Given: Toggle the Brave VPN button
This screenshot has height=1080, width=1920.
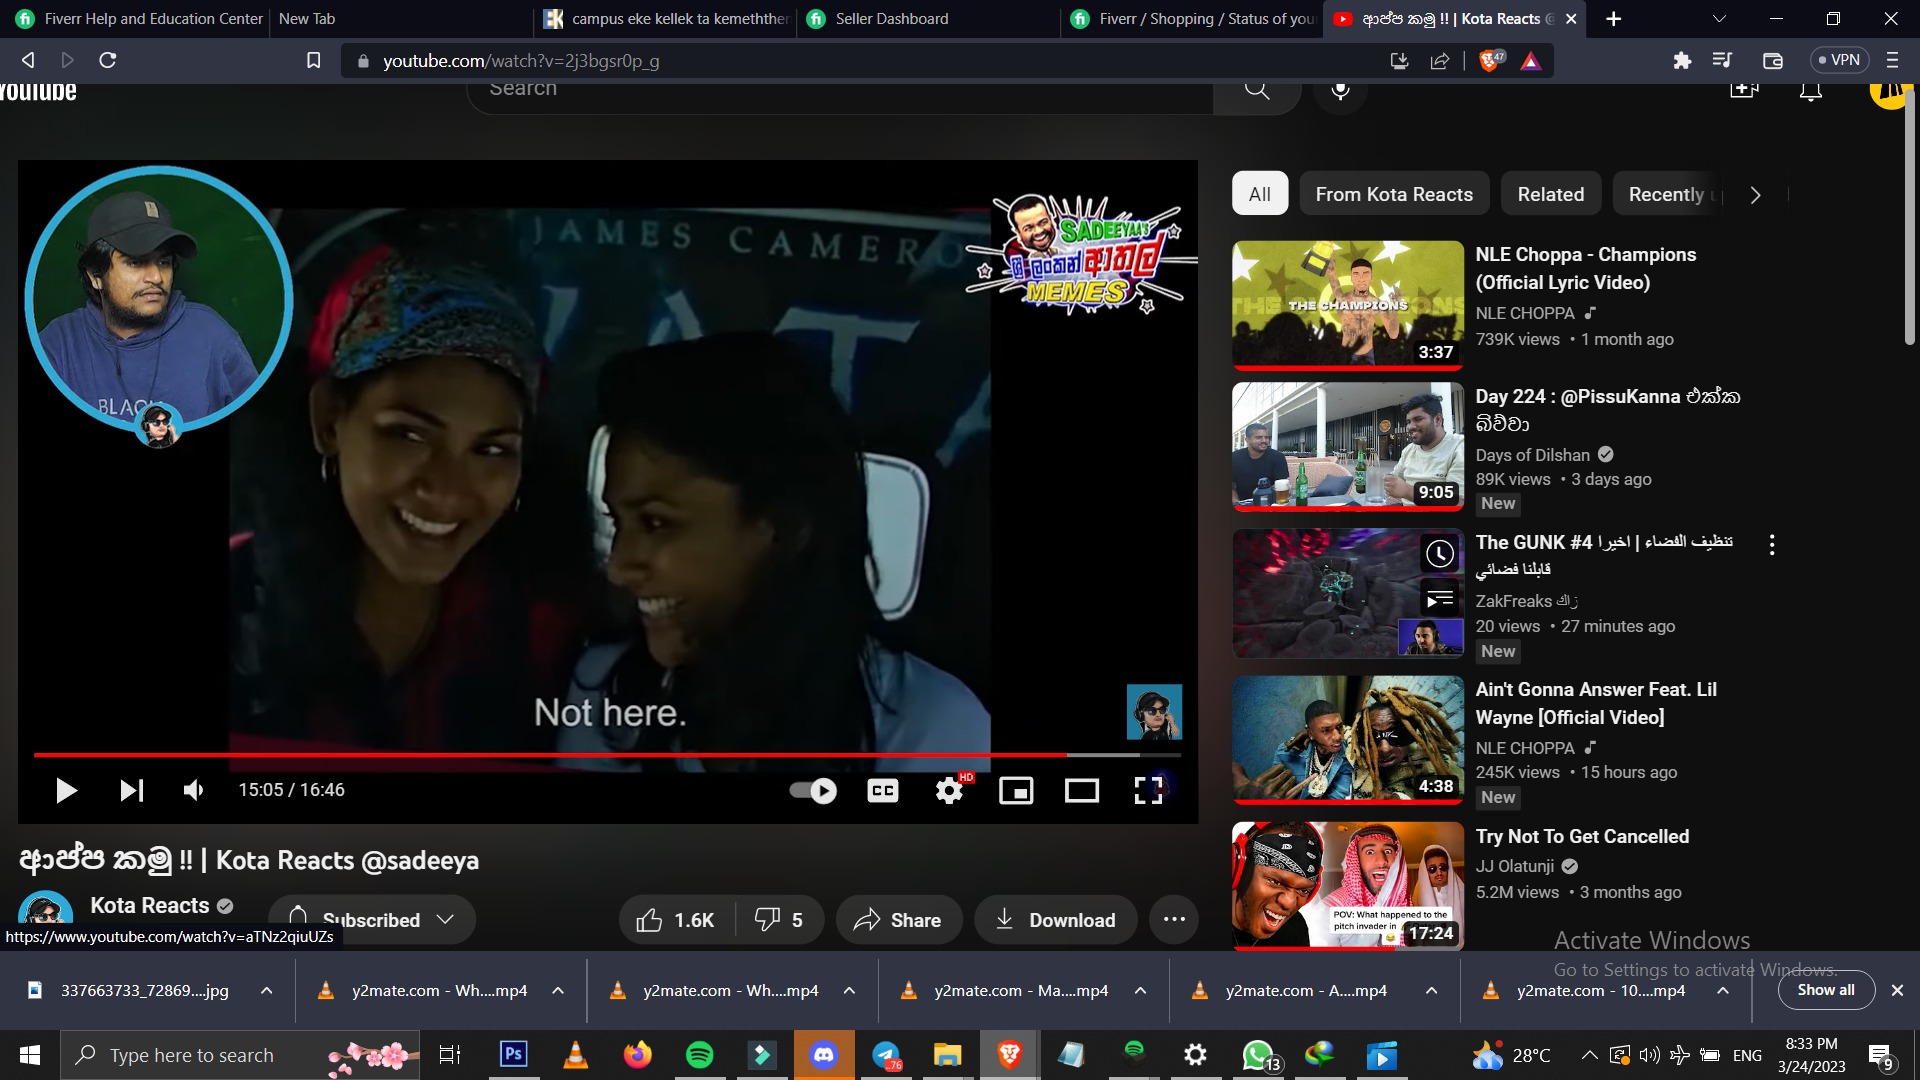Looking at the screenshot, I should 1839,60.
